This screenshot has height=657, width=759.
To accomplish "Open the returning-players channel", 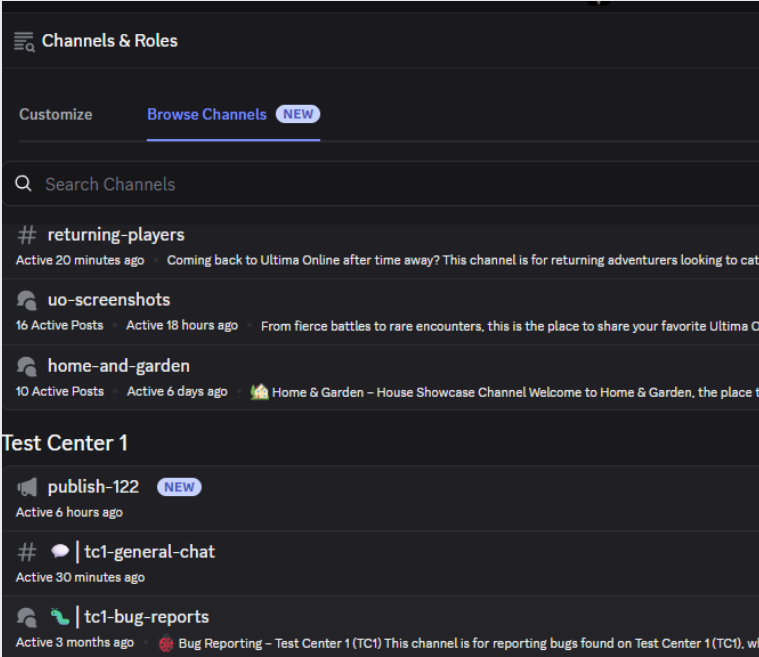I will pyautogui.click(x=116, y=235).
